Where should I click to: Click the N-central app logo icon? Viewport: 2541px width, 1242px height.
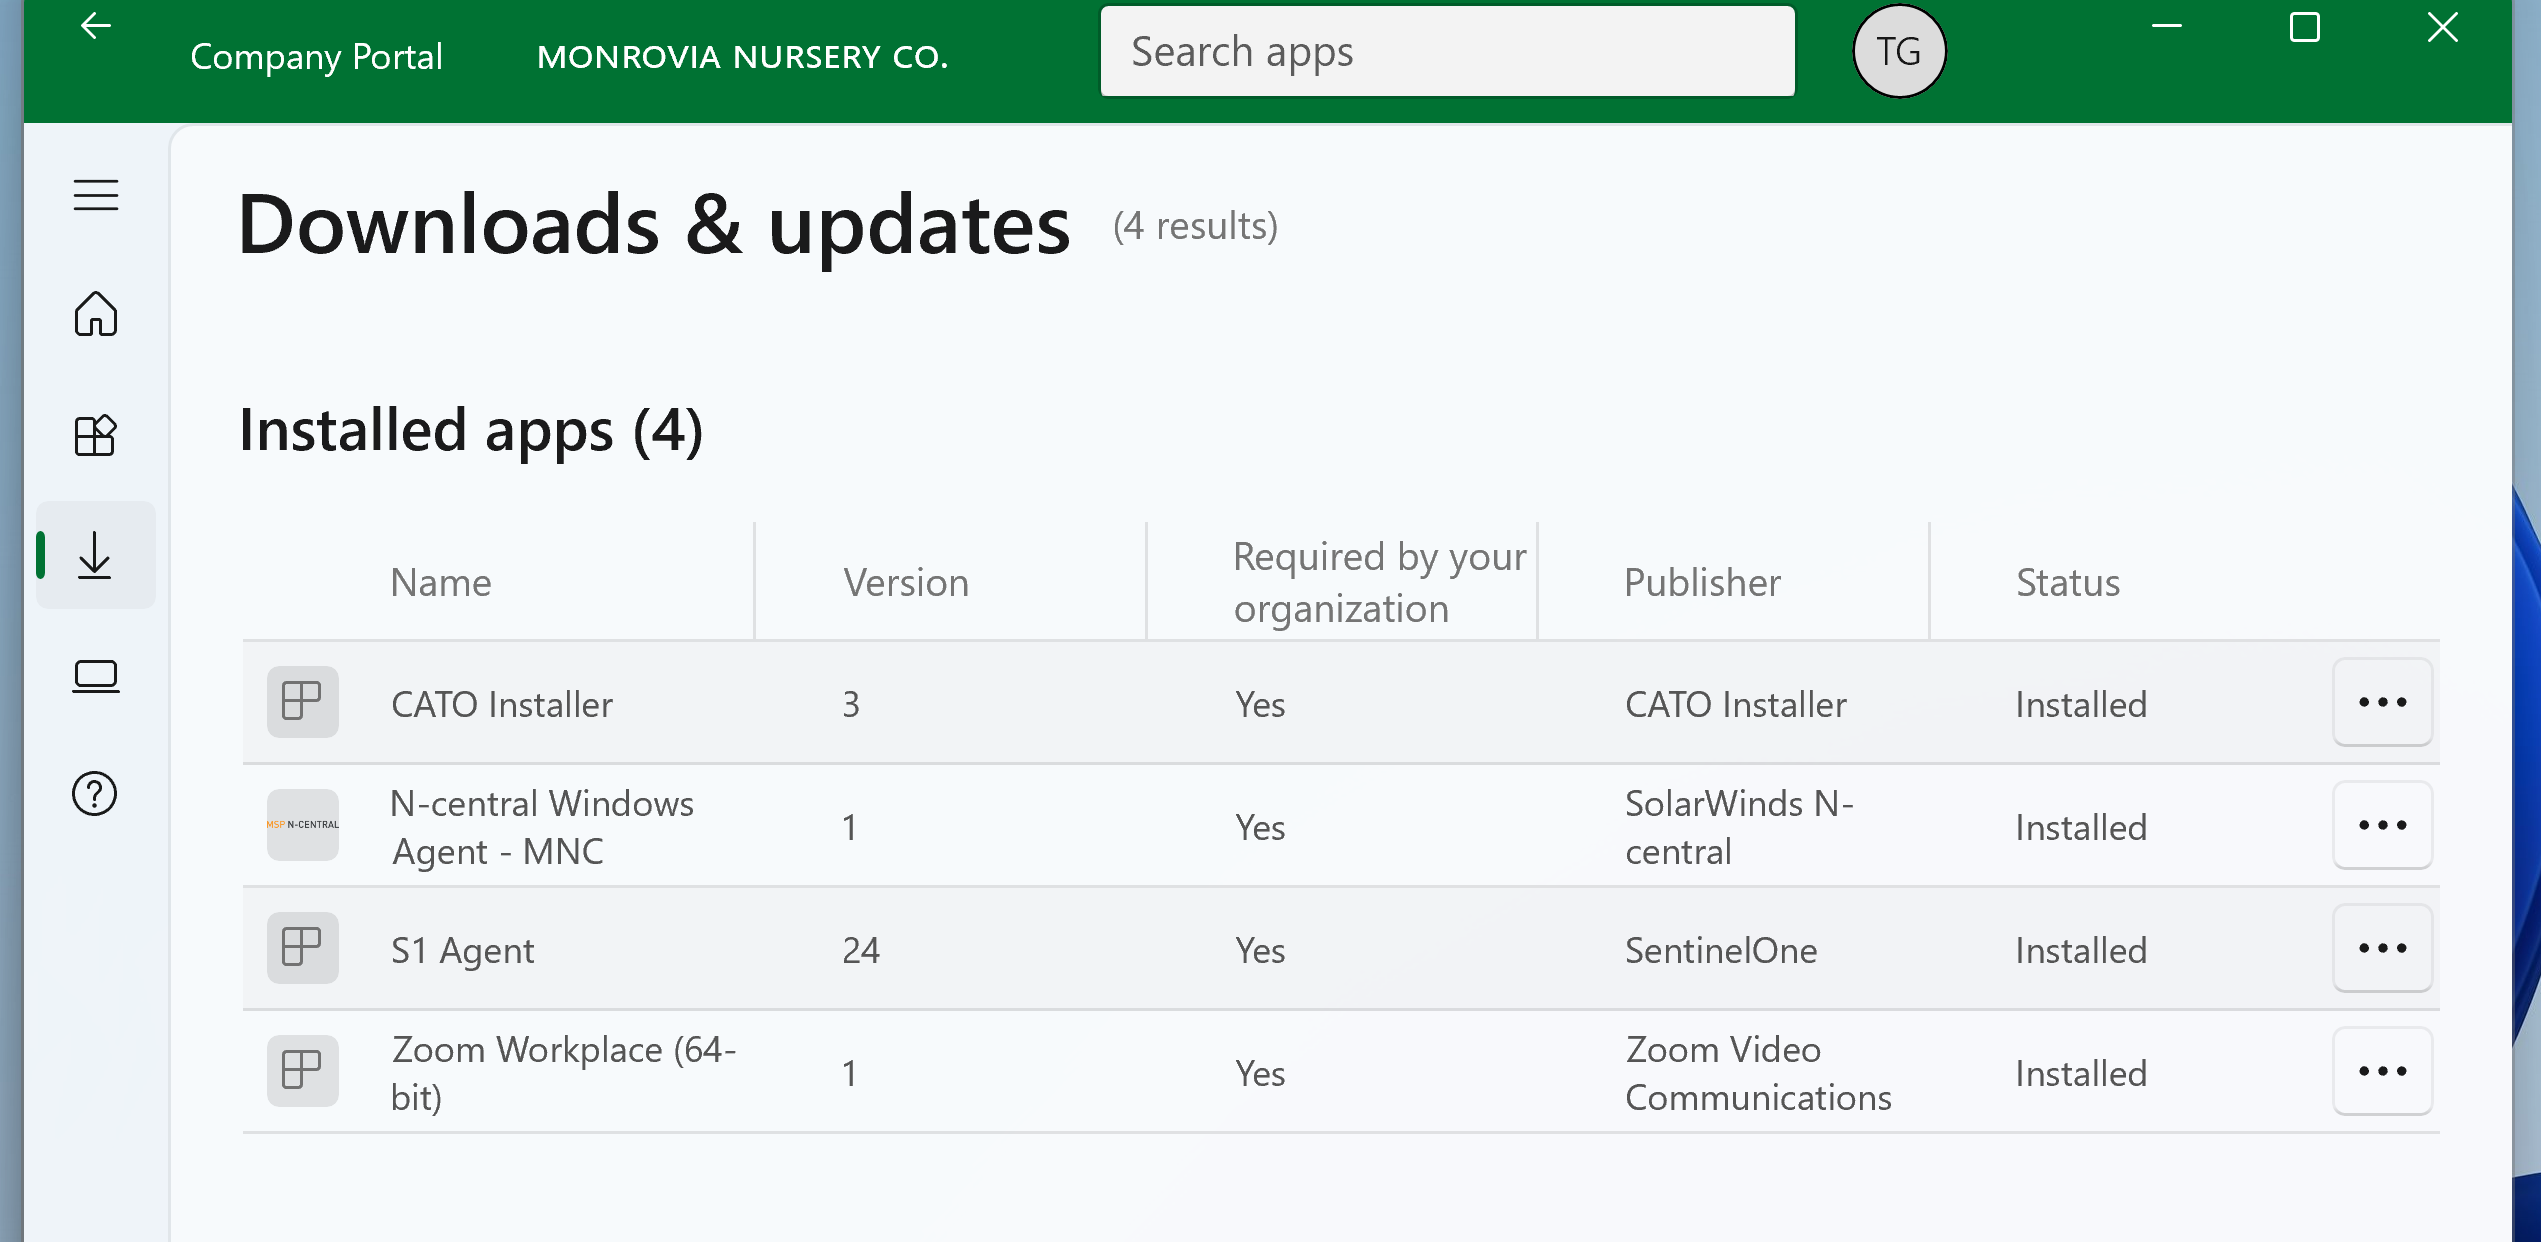[x=302, y=825]
